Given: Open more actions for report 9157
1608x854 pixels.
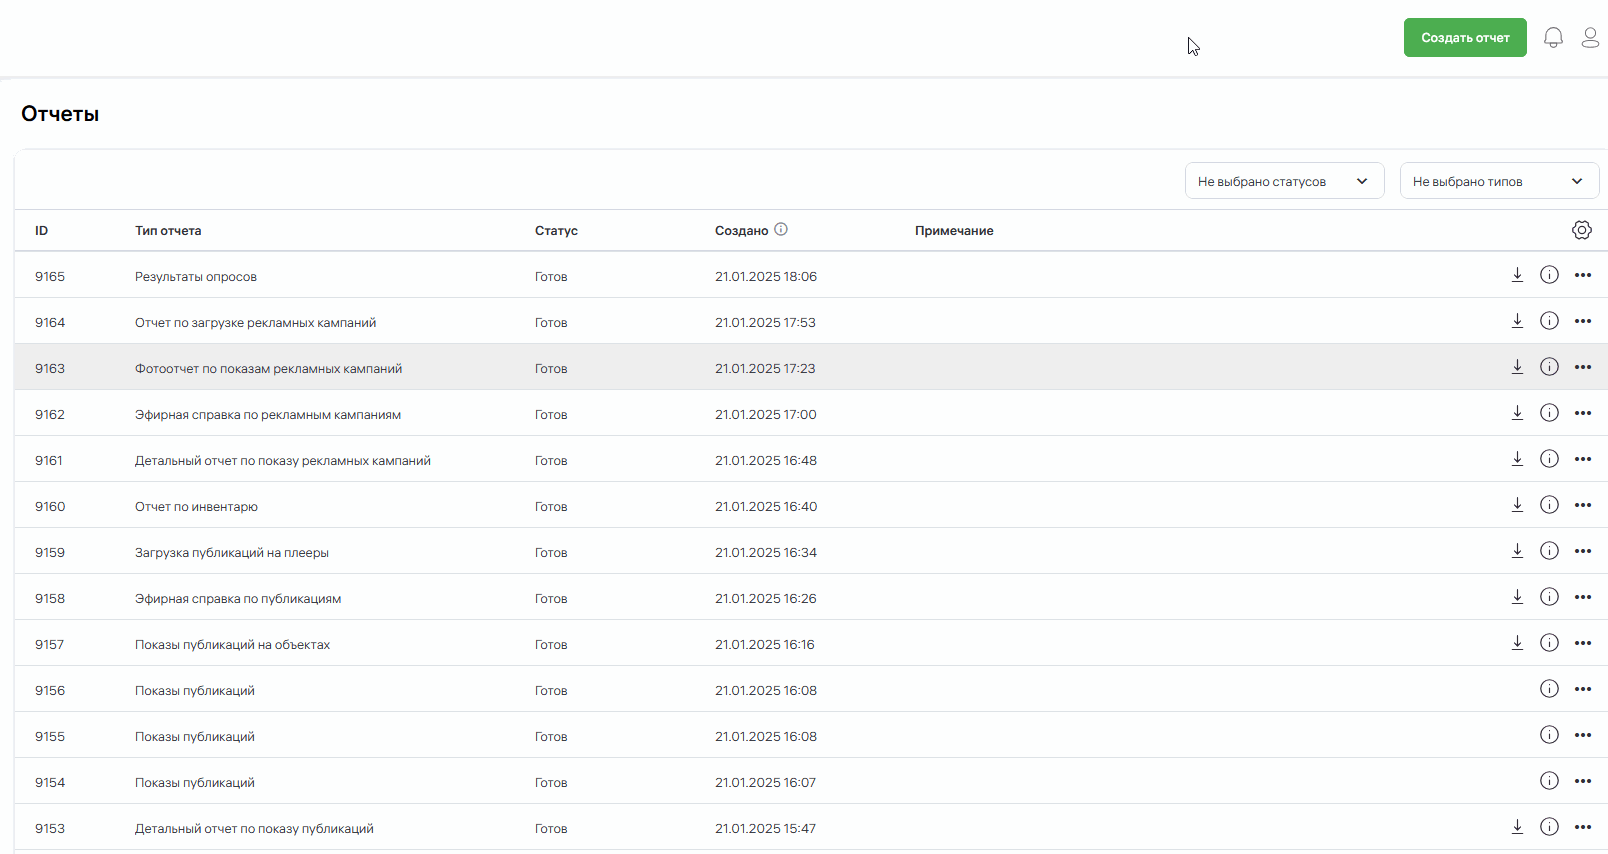Looking at the screenshot, I should [x=1582, y=643].
